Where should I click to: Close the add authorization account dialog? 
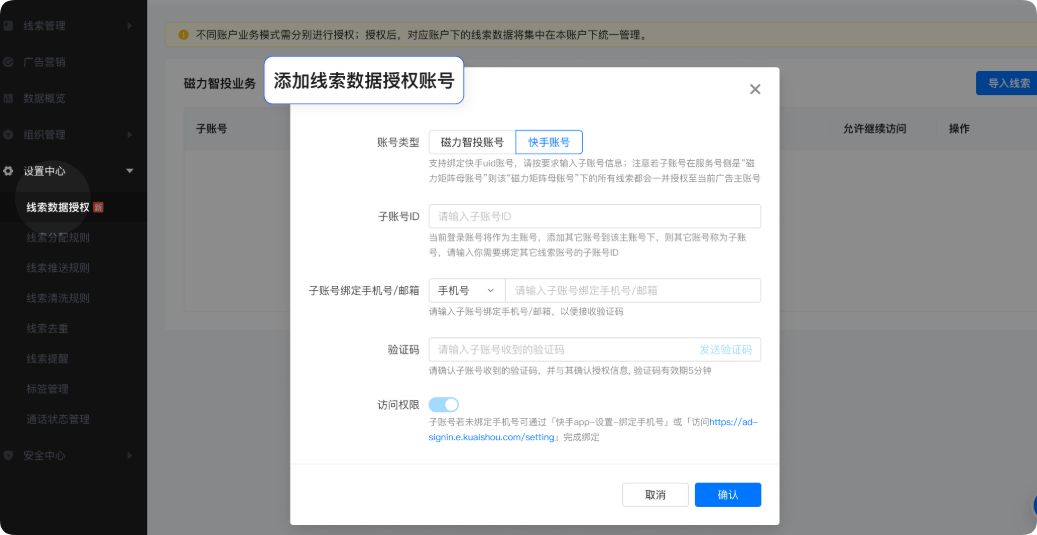click(755, 89)
